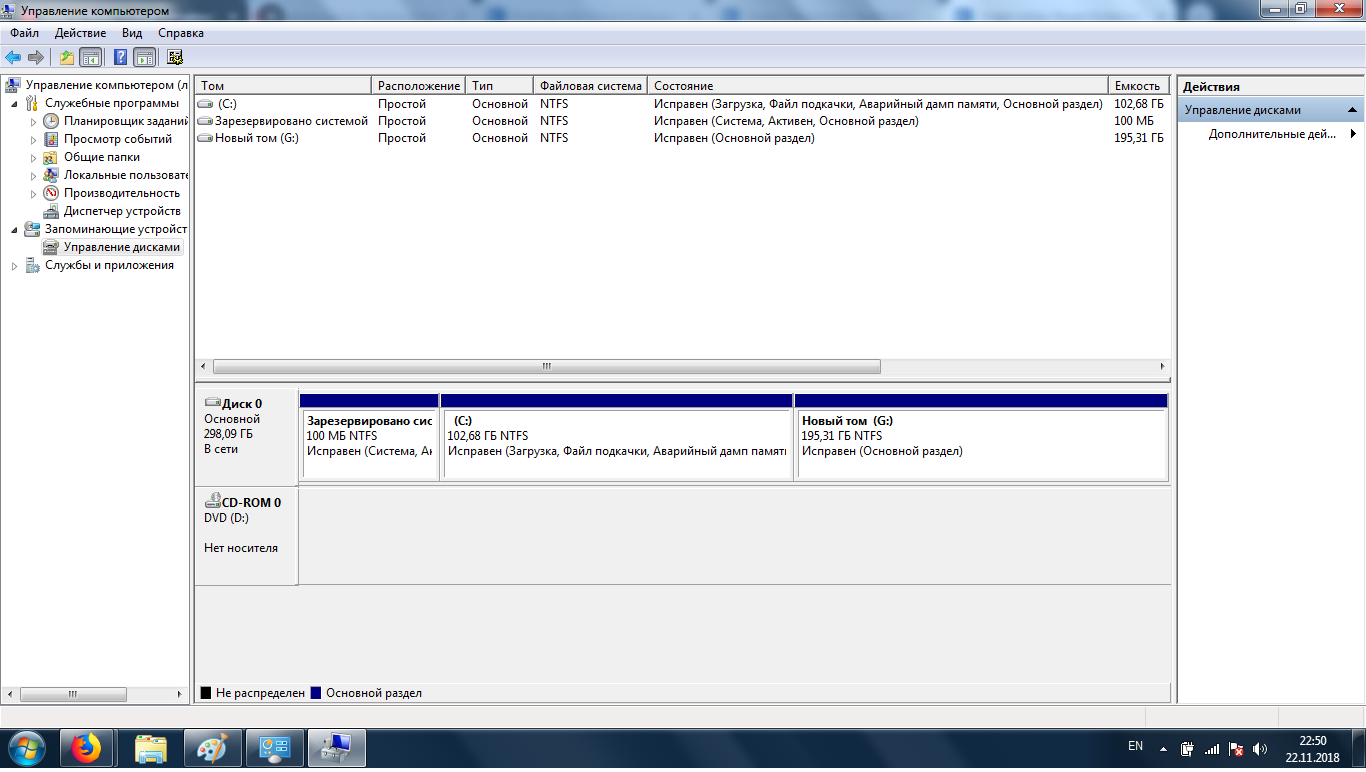Click the volume list horizontal scrollbar

(546, 367)
